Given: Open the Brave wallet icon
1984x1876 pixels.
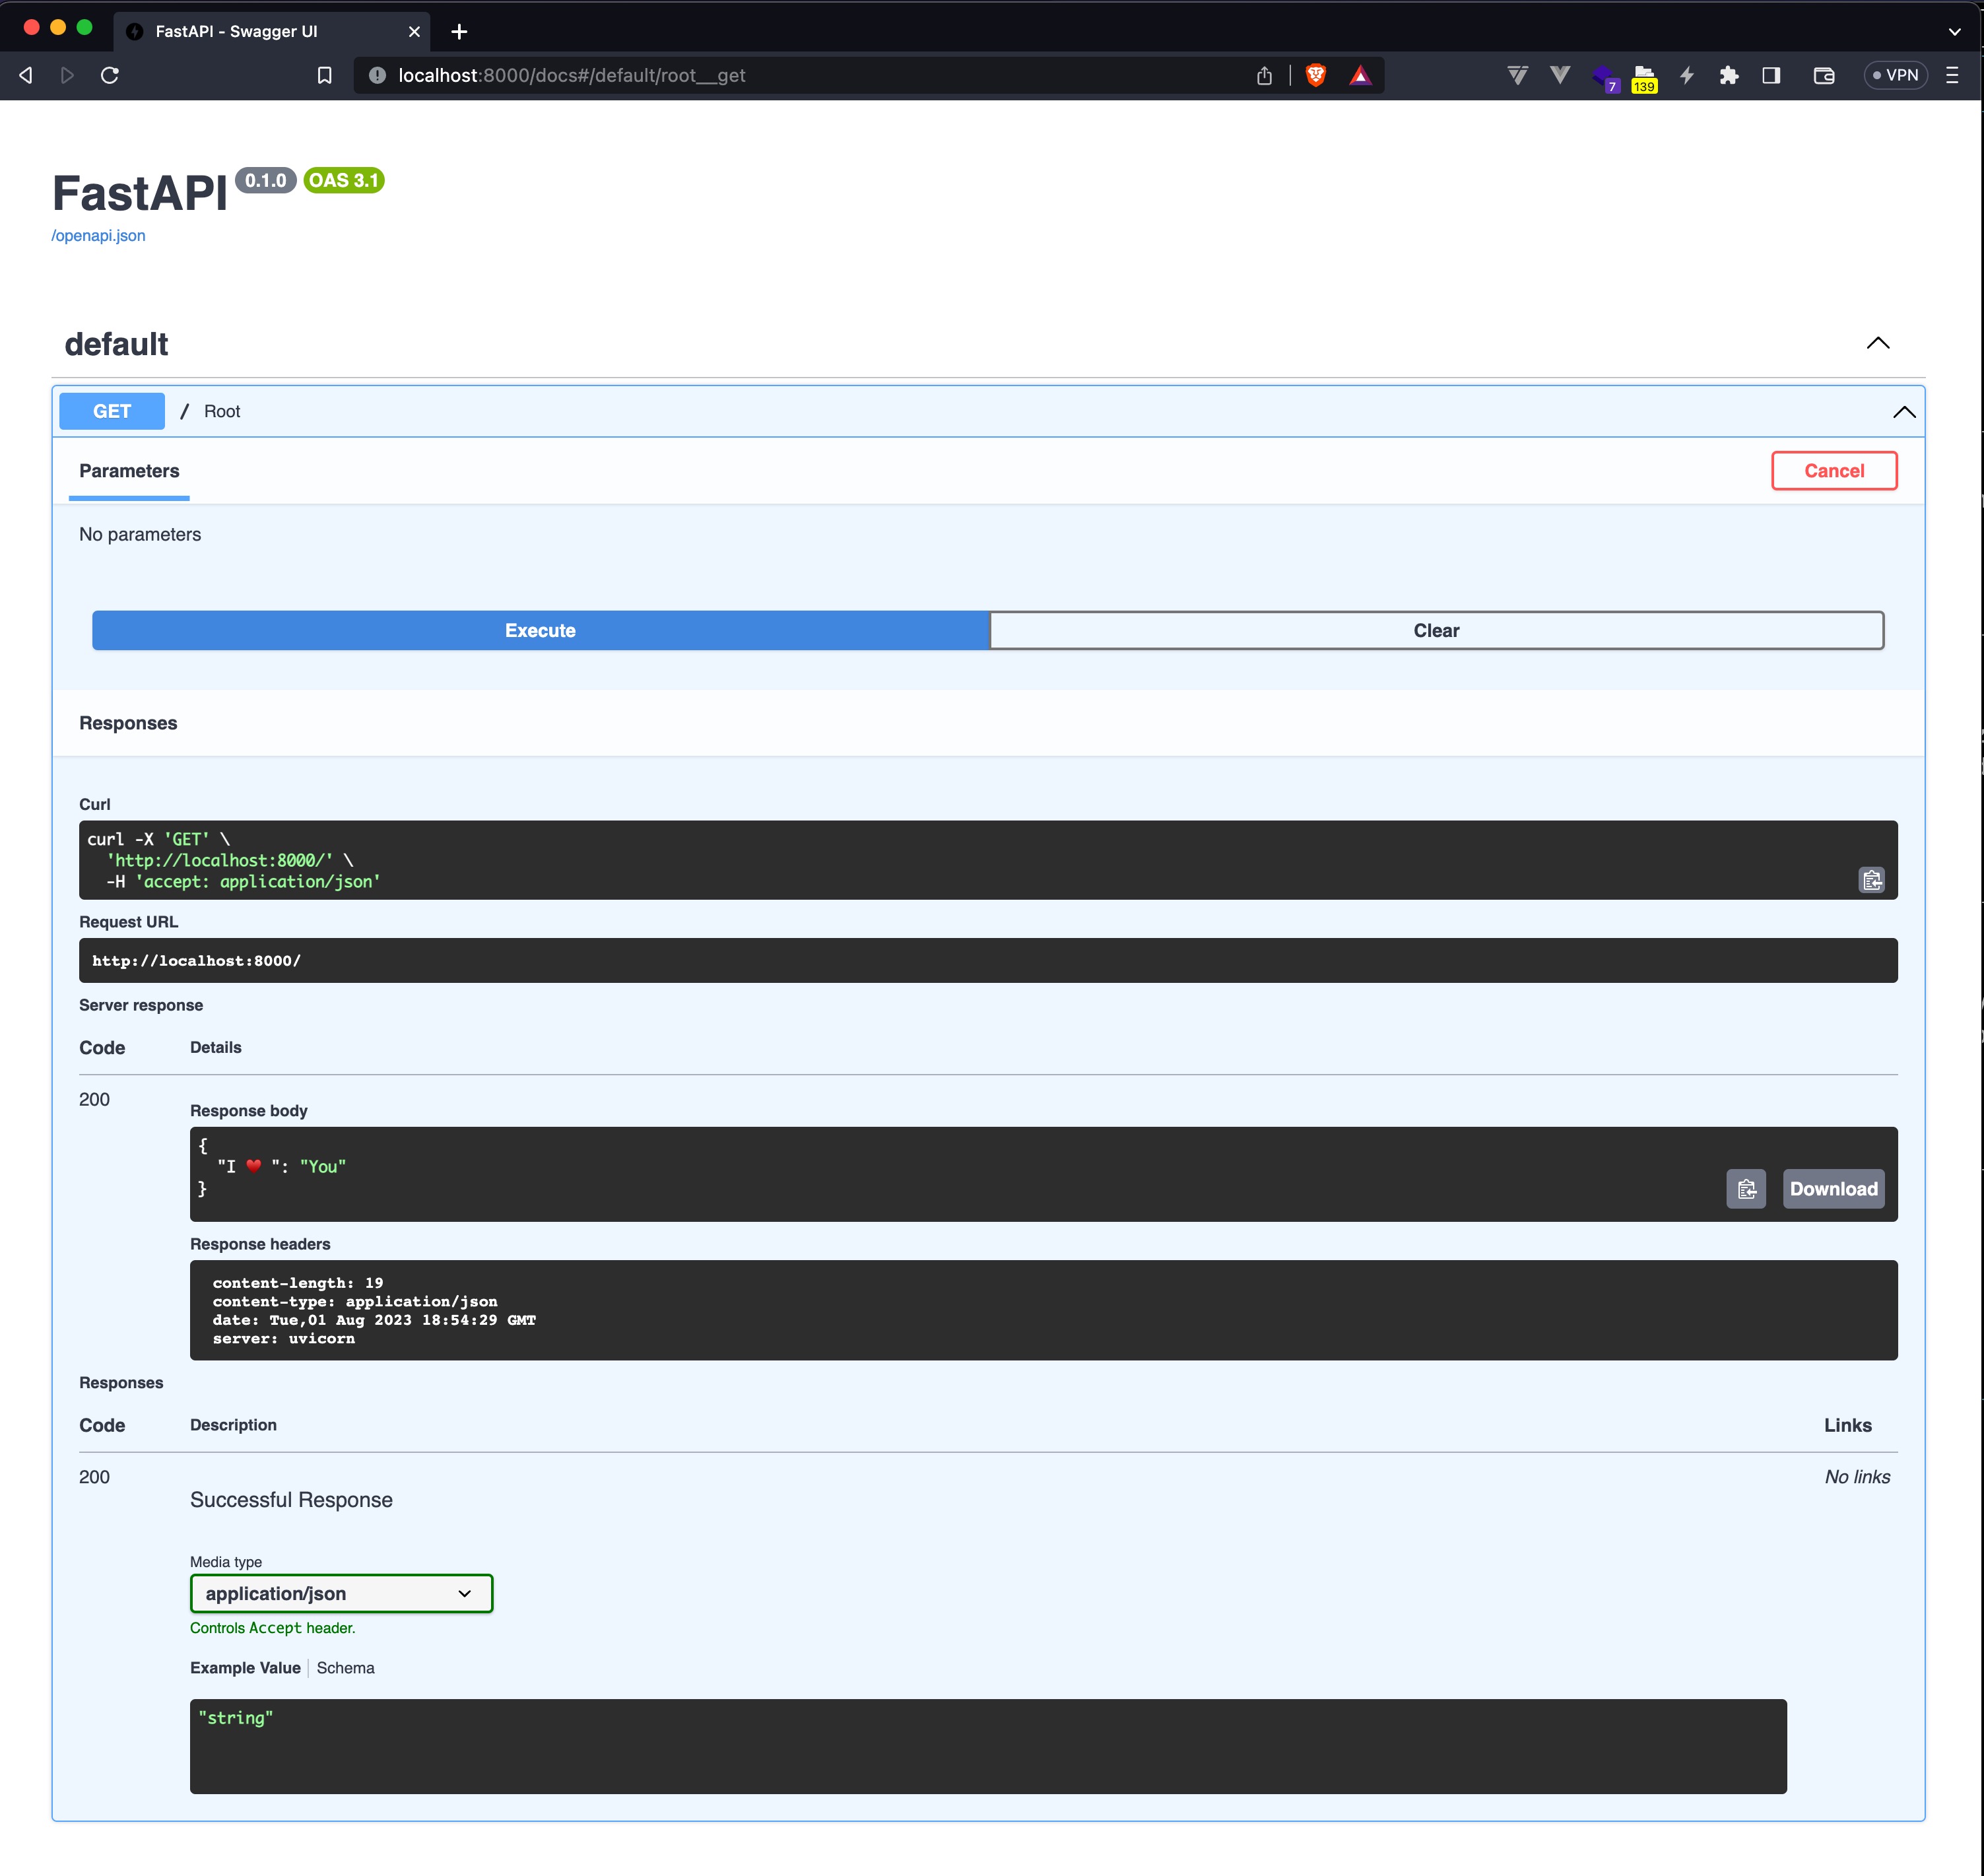Looking at the screenshot, I should [x=1824, y=75].
